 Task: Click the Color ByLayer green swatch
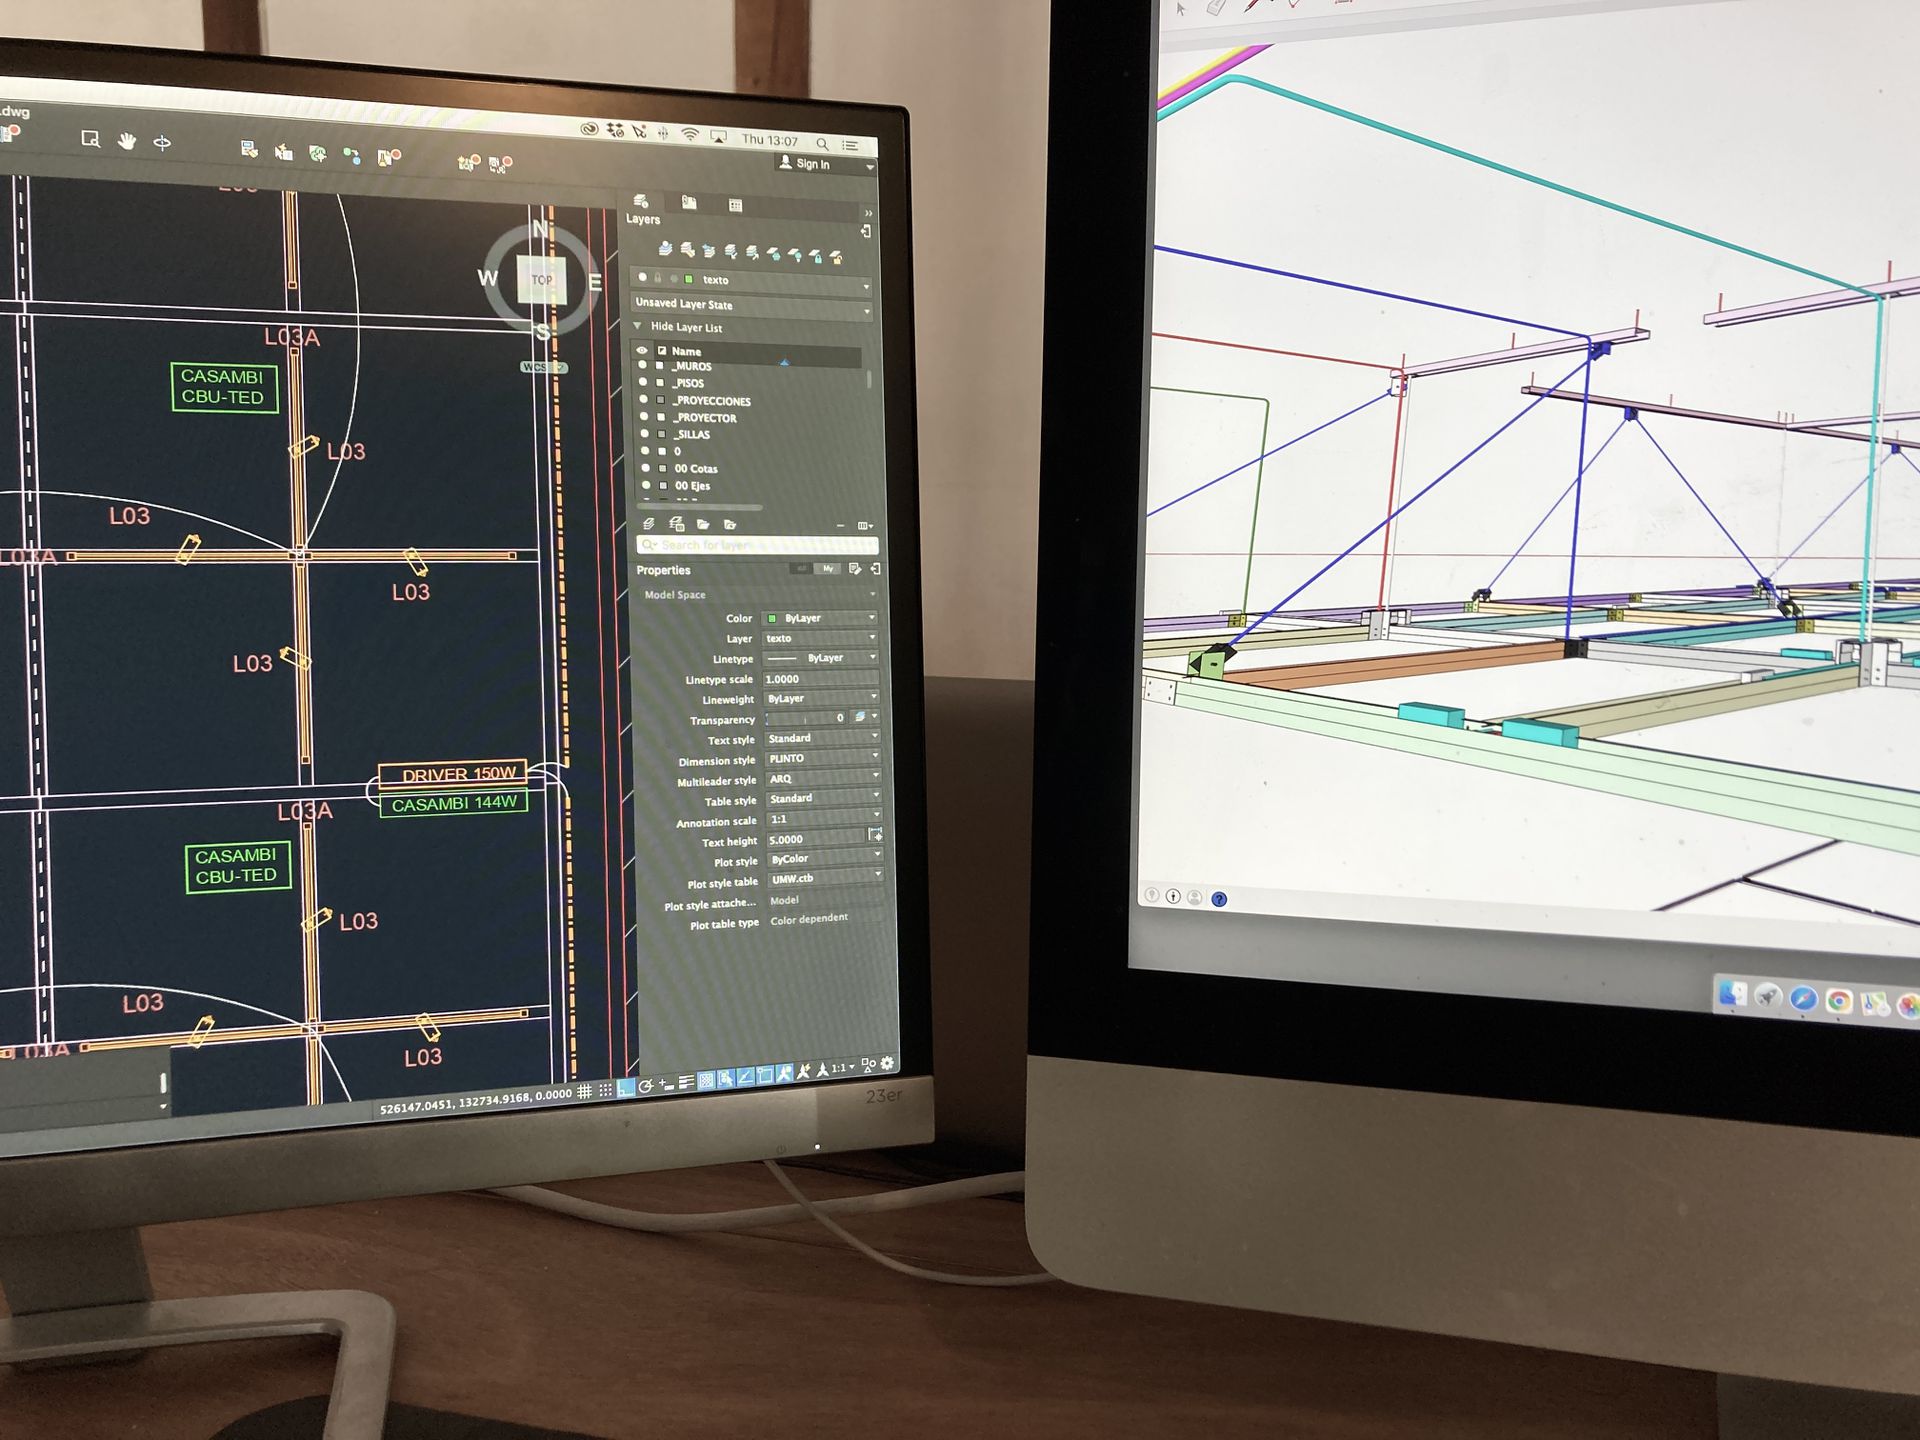[771, 618]
